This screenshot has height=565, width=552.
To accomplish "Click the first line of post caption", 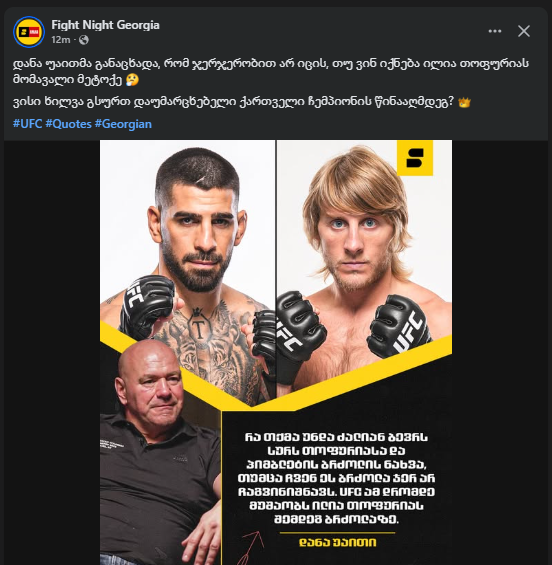I will 271,64.
